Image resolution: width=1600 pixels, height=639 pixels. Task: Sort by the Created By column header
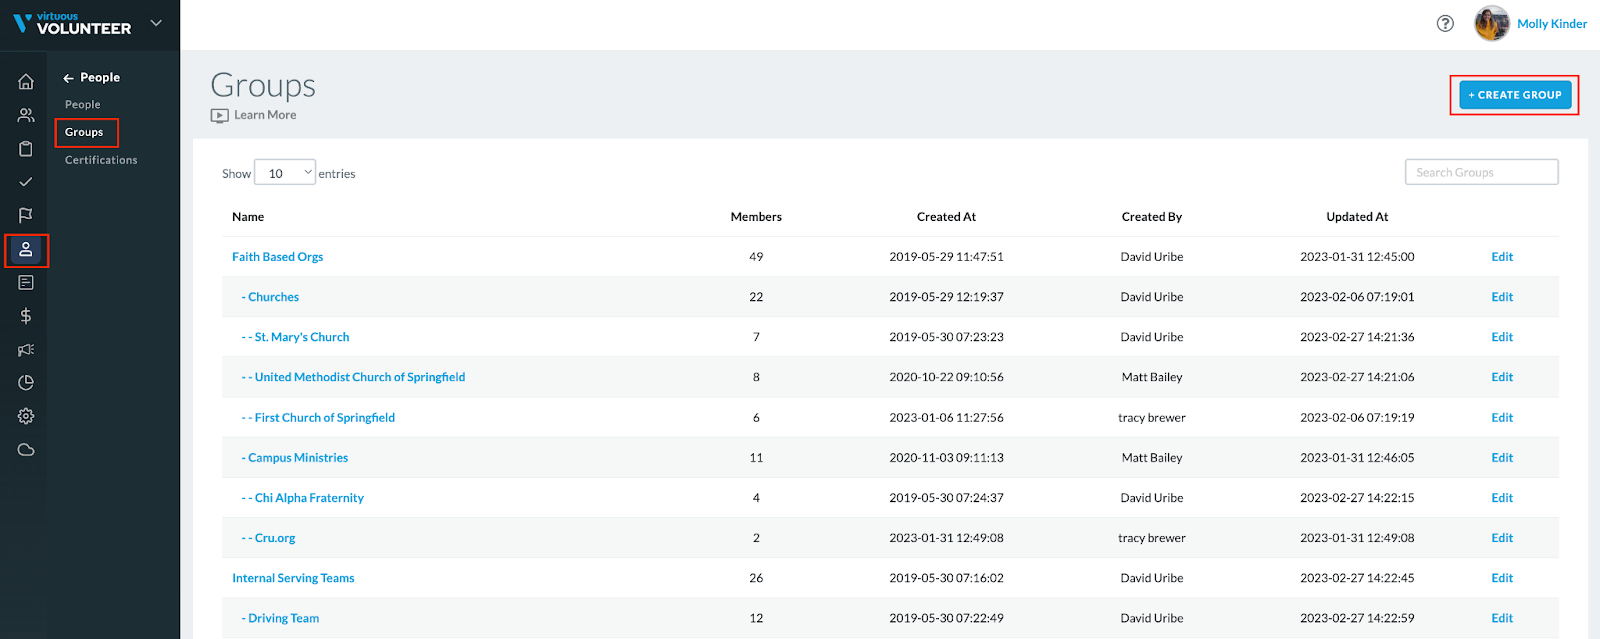tap(1152, 217)
